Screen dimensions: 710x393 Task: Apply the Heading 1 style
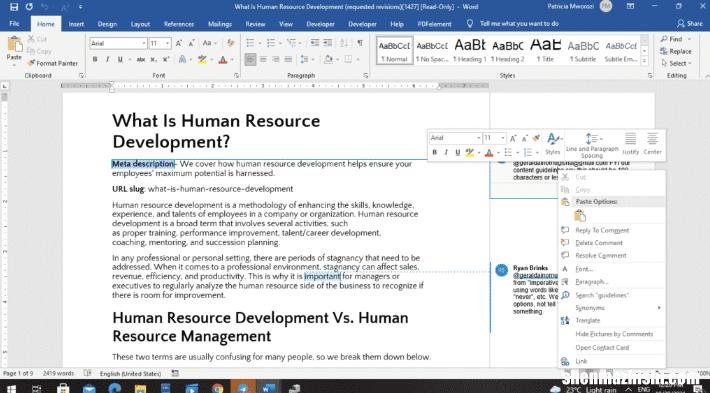(x=470, y=50)
